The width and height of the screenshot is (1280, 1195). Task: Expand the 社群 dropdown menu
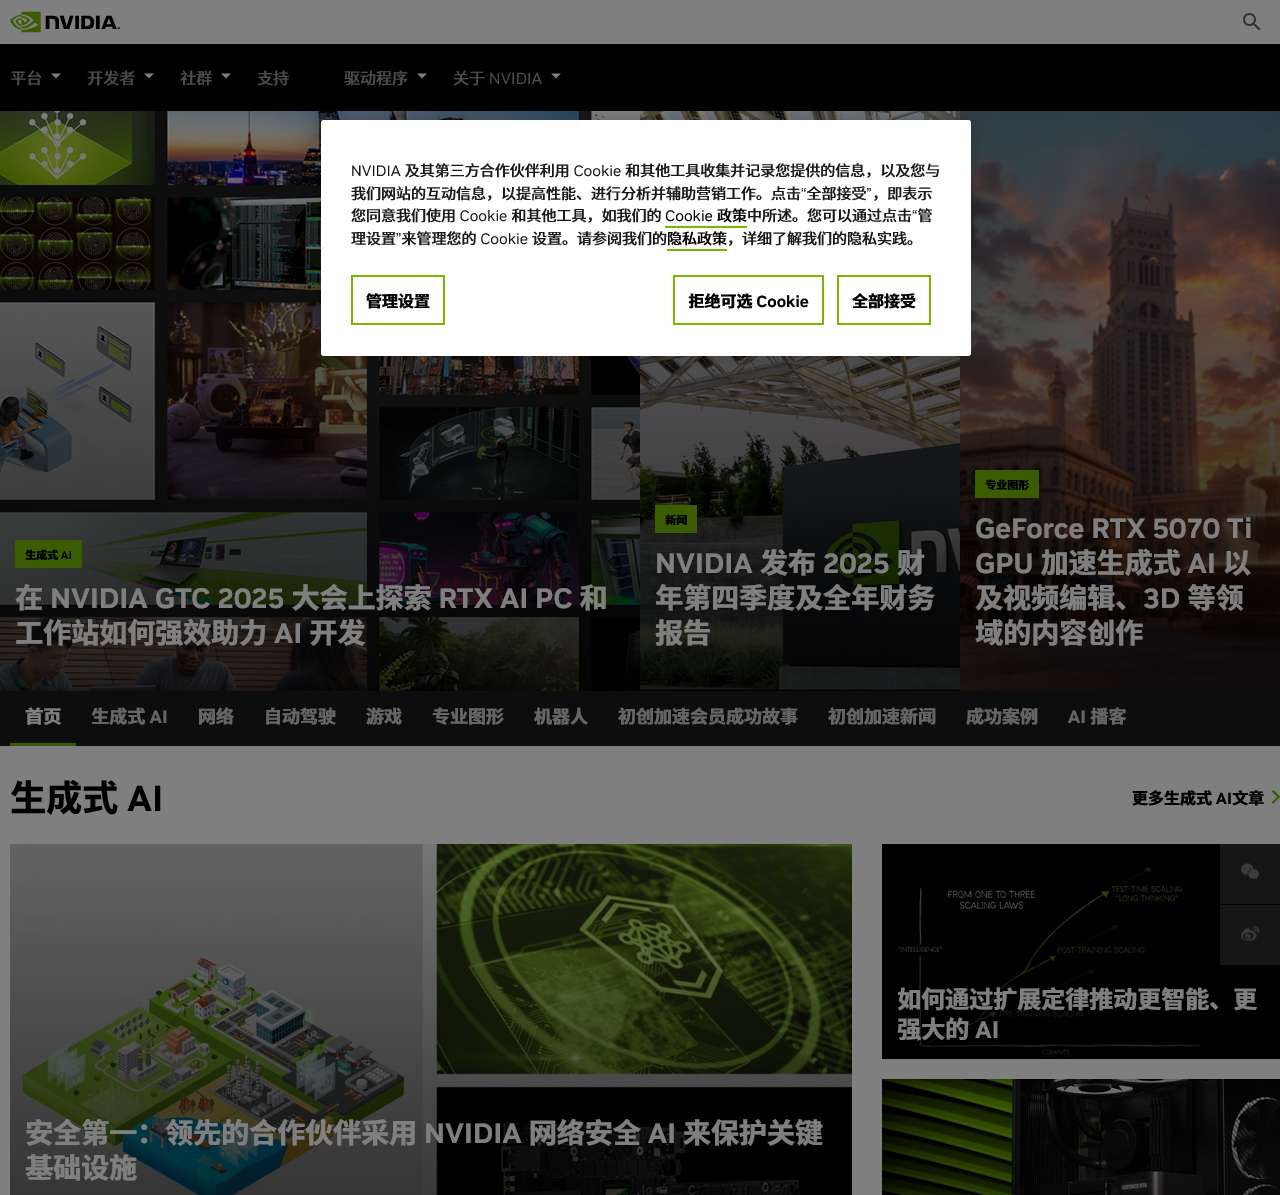tap(205, 78)
